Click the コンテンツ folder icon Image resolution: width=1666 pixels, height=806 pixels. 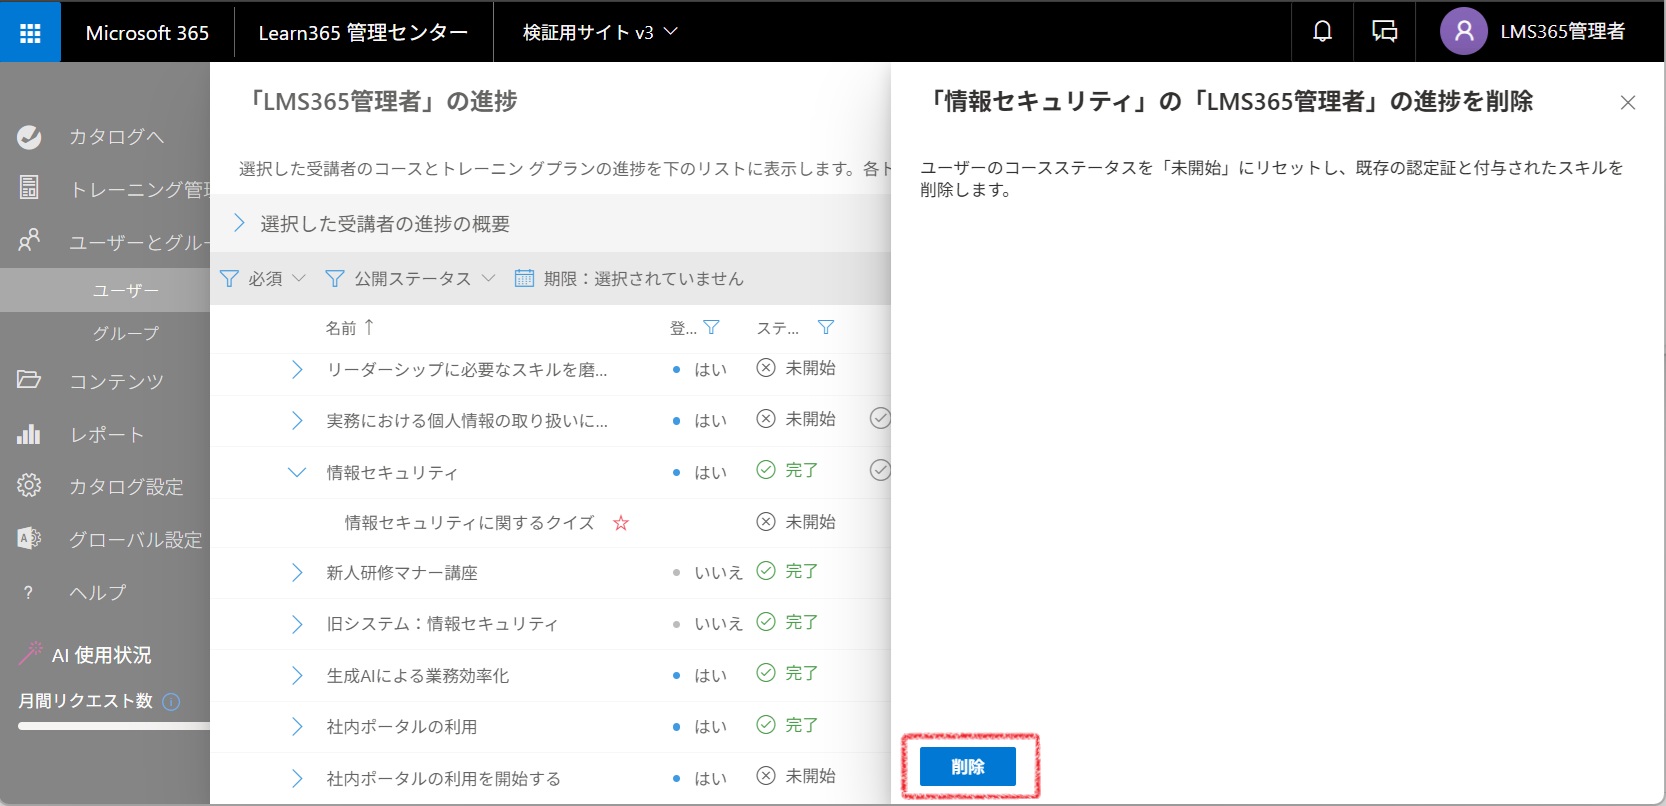tap(29, 379)
